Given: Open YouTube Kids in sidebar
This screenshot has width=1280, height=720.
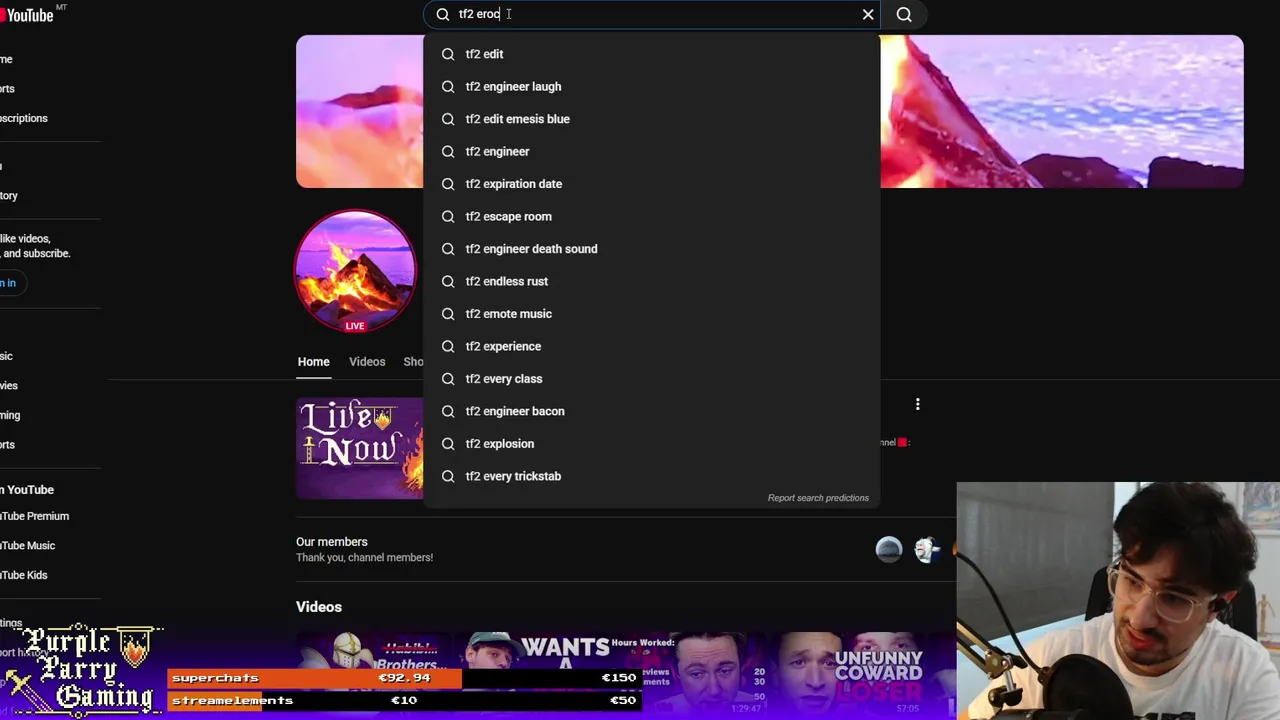Looking at the screenshot, I should click(24, 575).
